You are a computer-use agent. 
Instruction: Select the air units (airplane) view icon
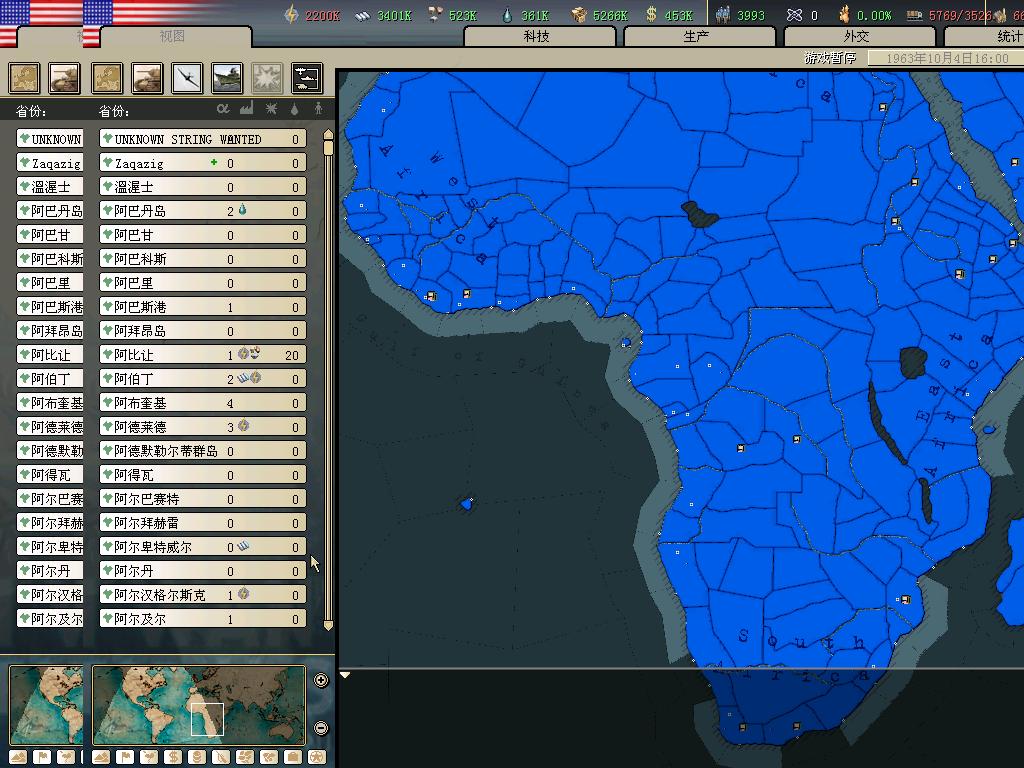tap(187, 78)
